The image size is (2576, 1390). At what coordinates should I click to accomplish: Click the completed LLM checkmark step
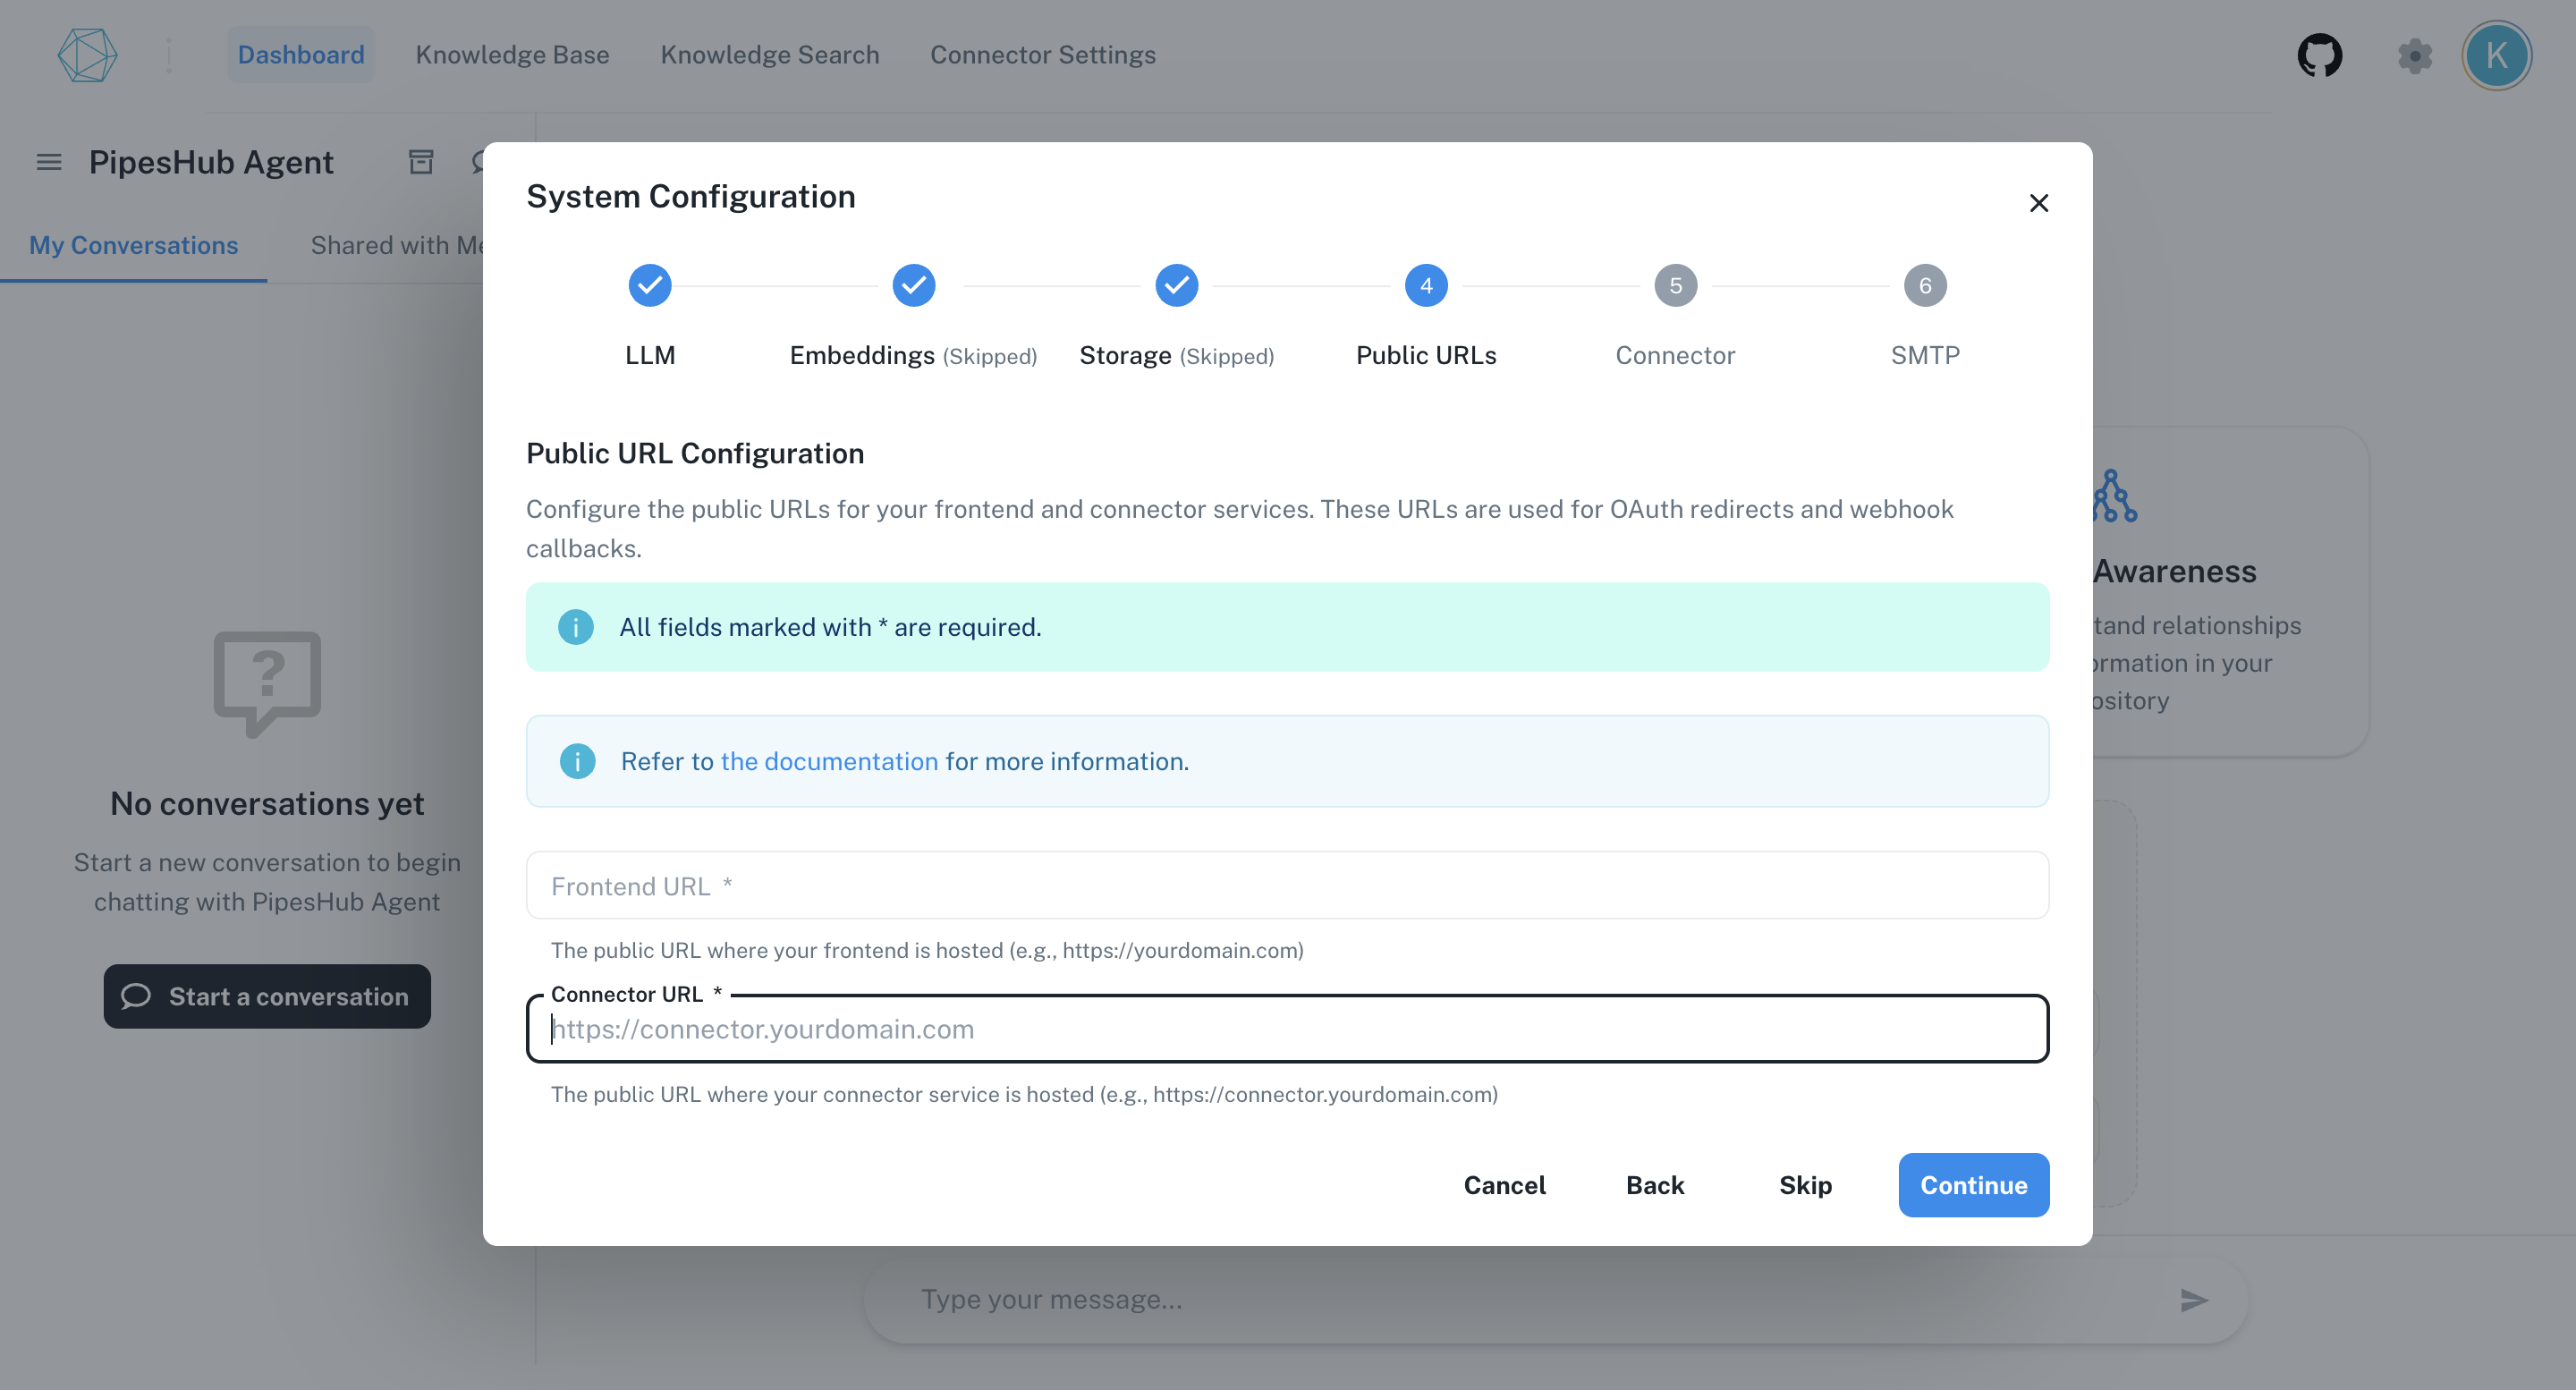[x=650, y=285]
